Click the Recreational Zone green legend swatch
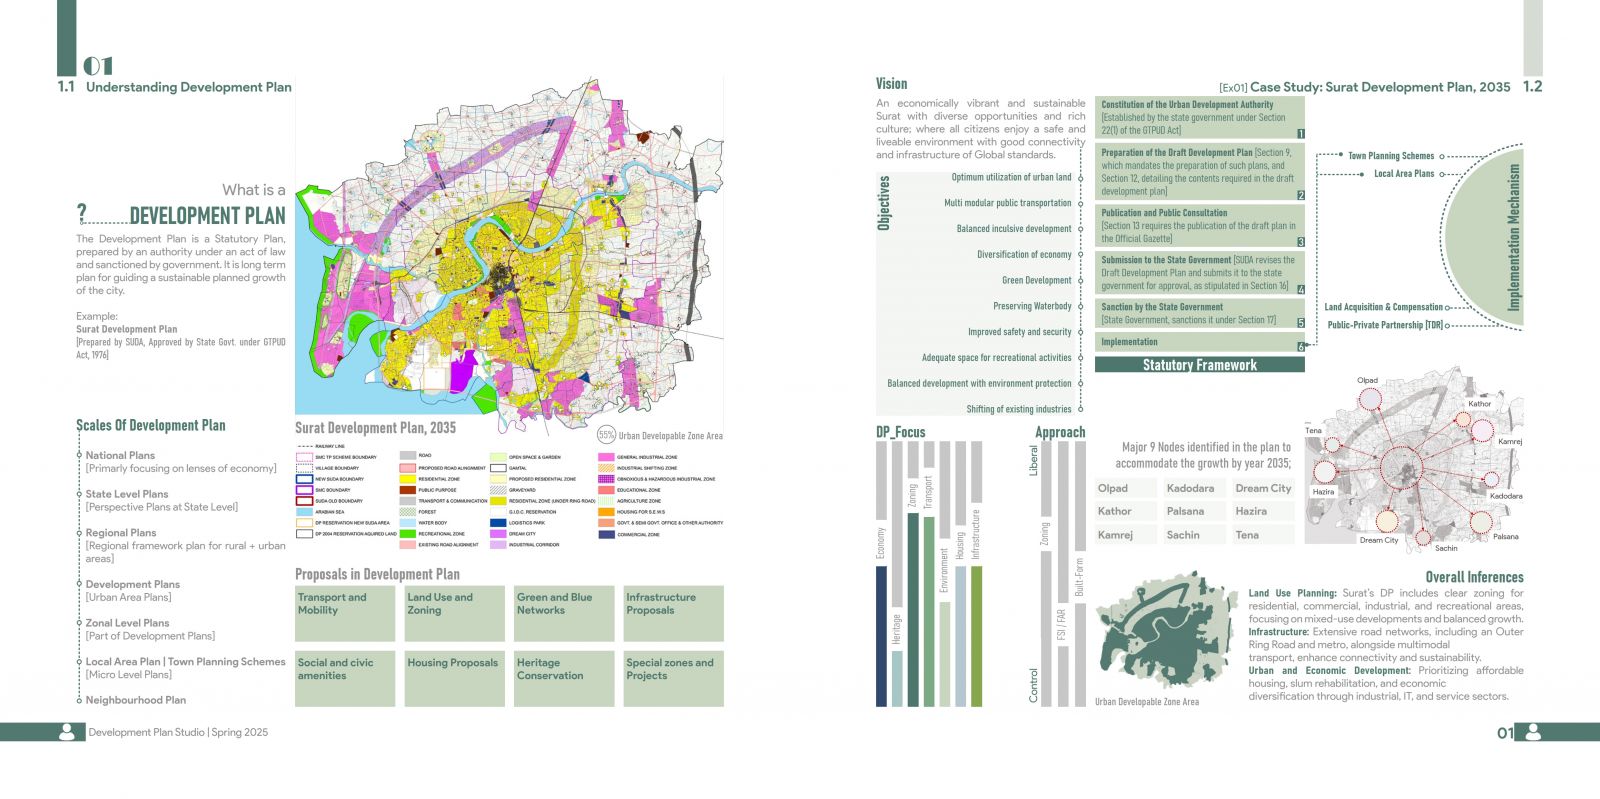Viewport: 1600px width, 799px height. click(407, 534)
